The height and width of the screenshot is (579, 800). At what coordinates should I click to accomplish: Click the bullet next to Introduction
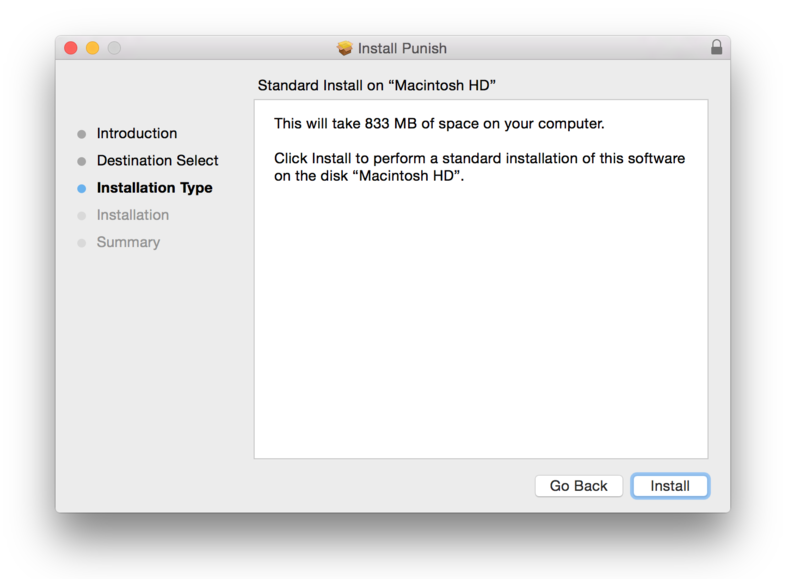pyautogui.click(x=82, y=134)
